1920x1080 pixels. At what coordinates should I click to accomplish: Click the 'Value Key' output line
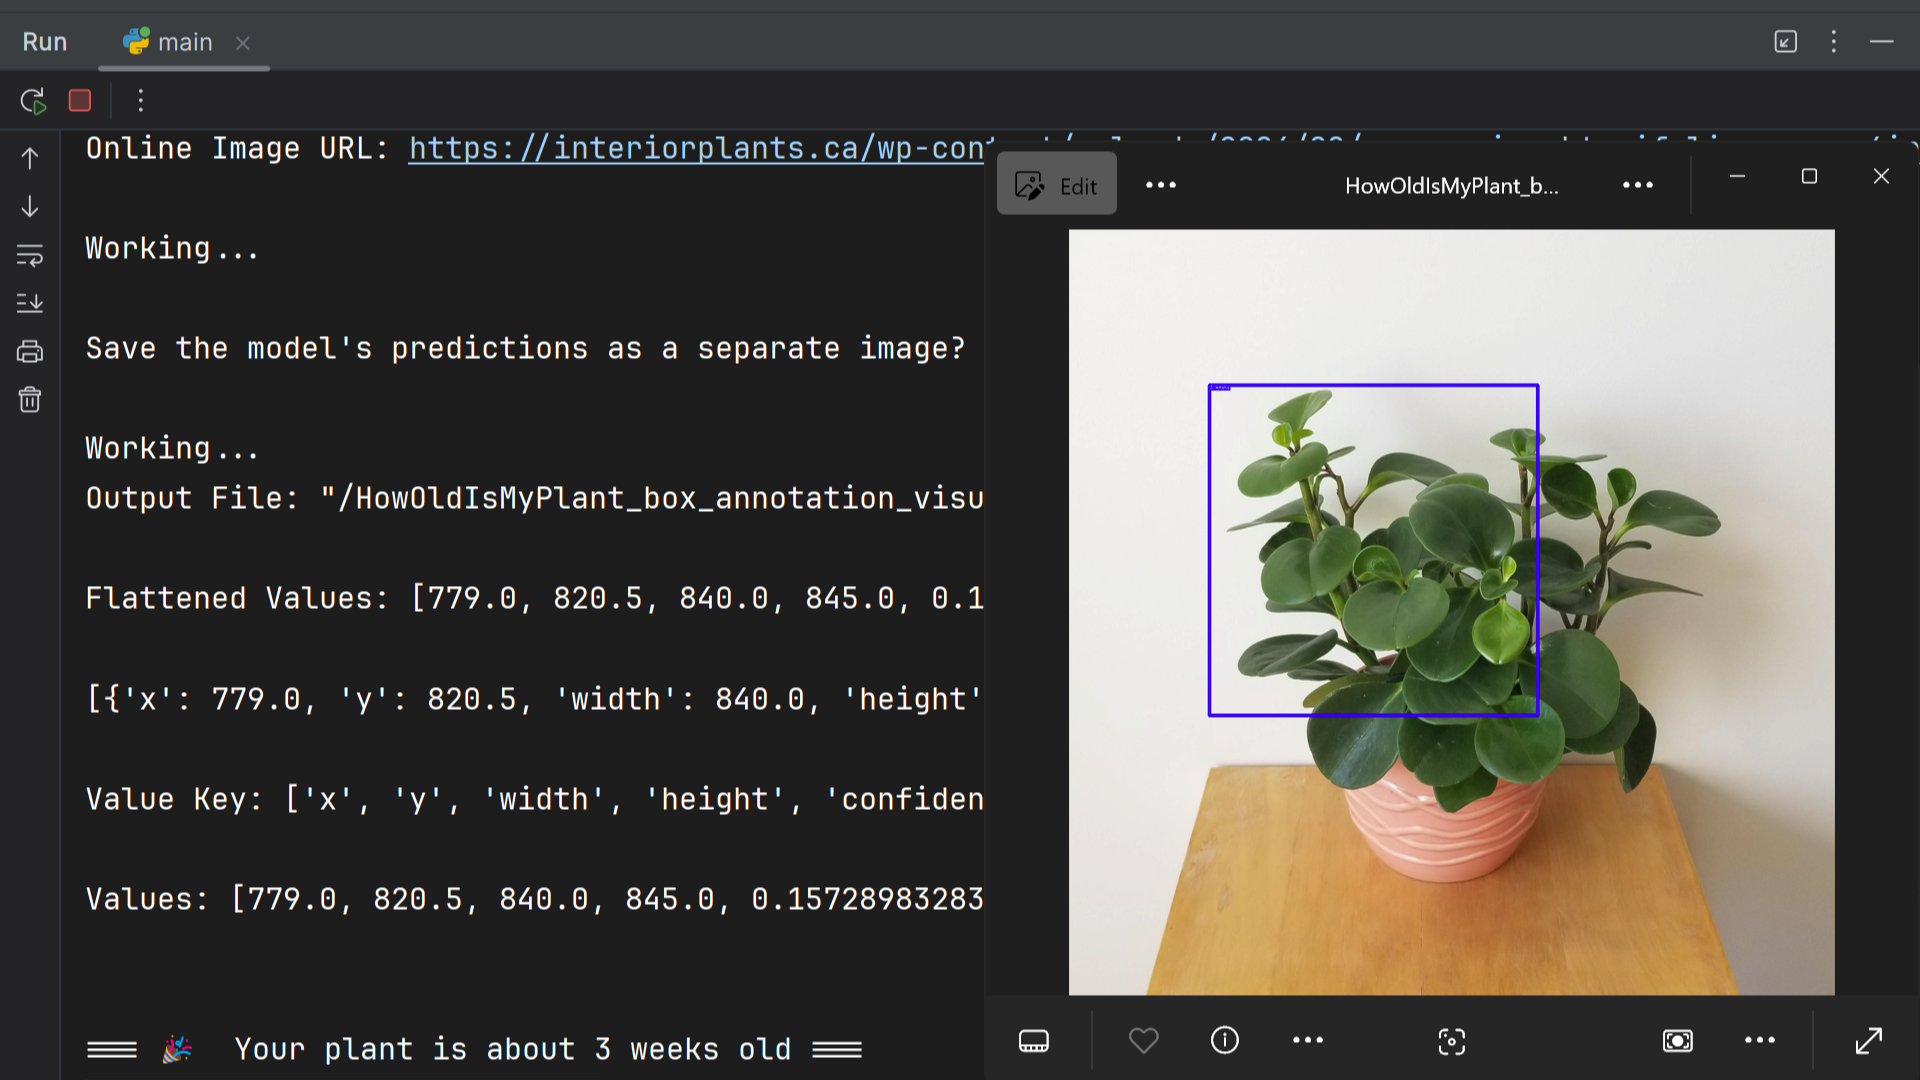point(535,799)
